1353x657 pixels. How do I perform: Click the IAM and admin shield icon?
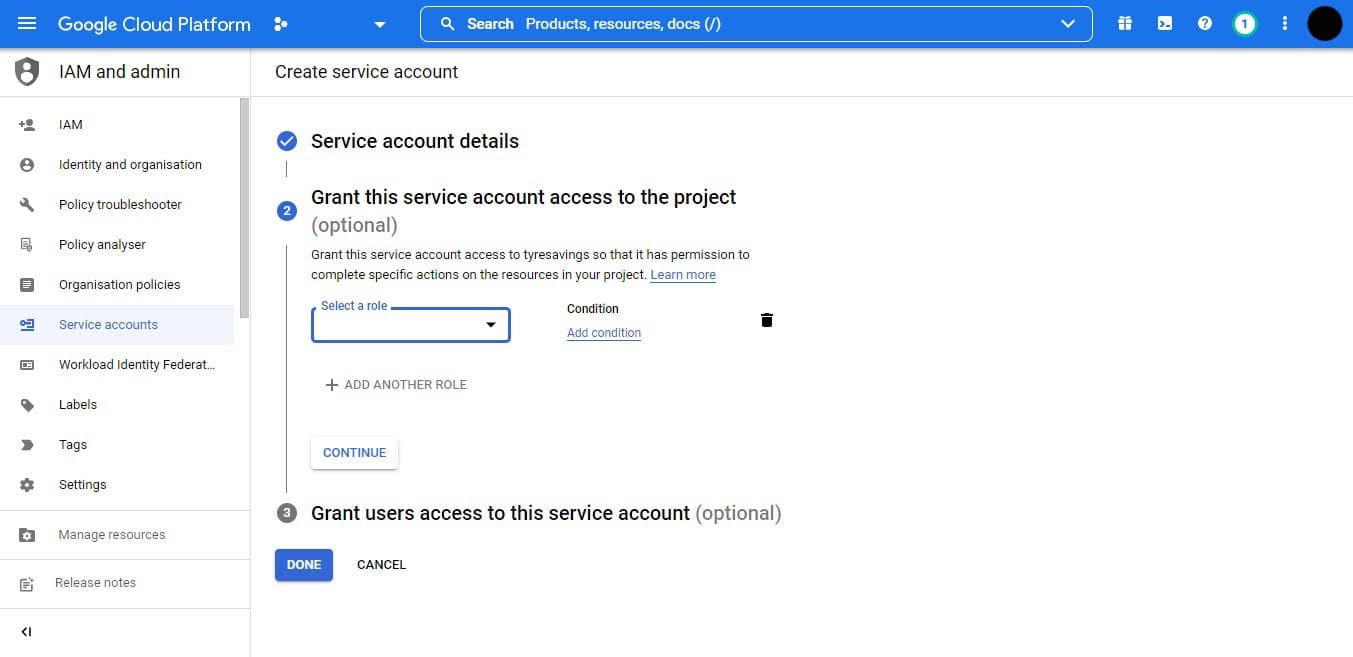coord(27,72)
